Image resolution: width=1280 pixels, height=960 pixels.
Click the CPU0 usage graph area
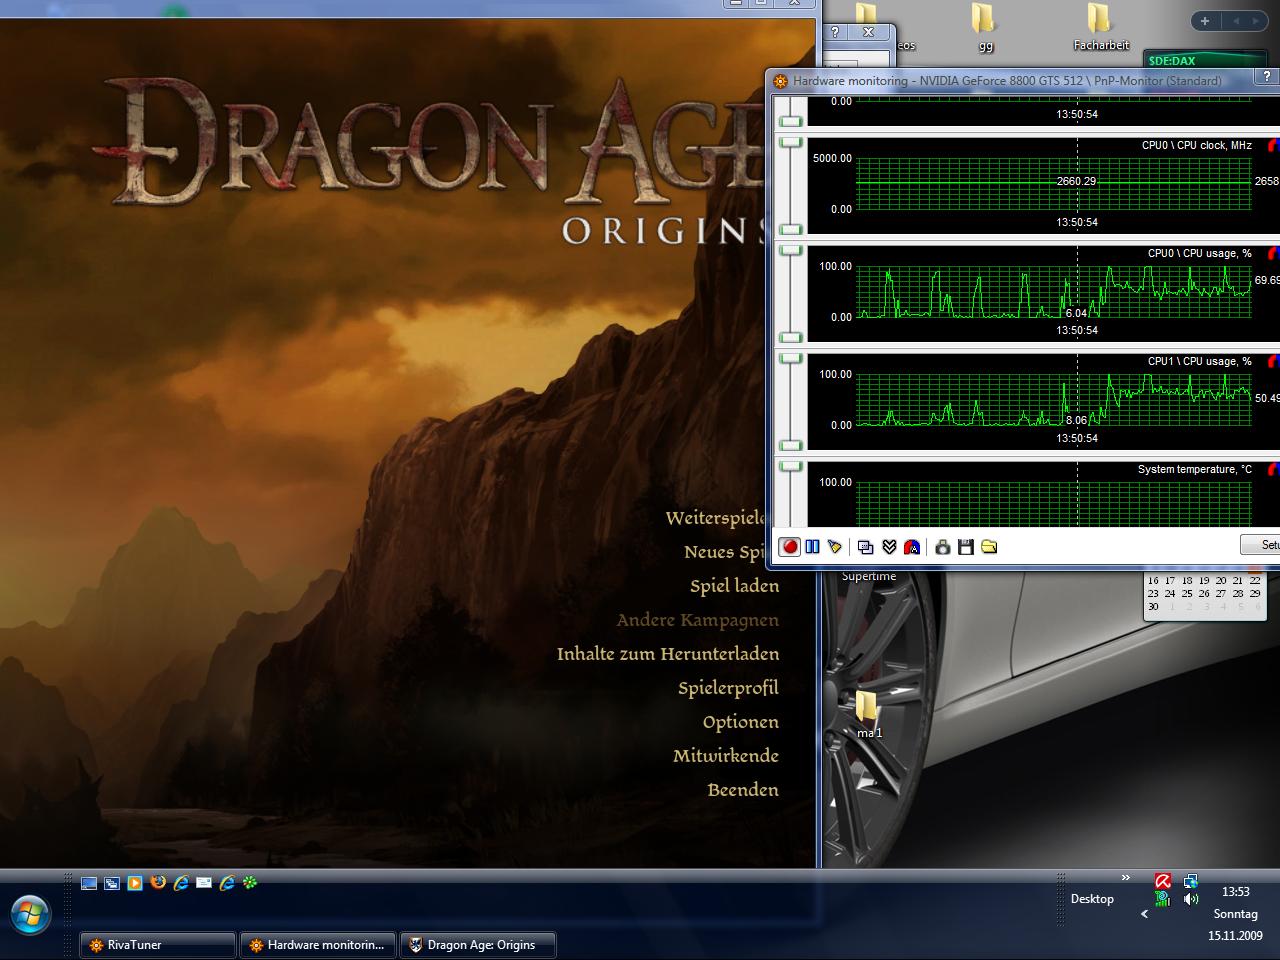tap(1054, 292)
